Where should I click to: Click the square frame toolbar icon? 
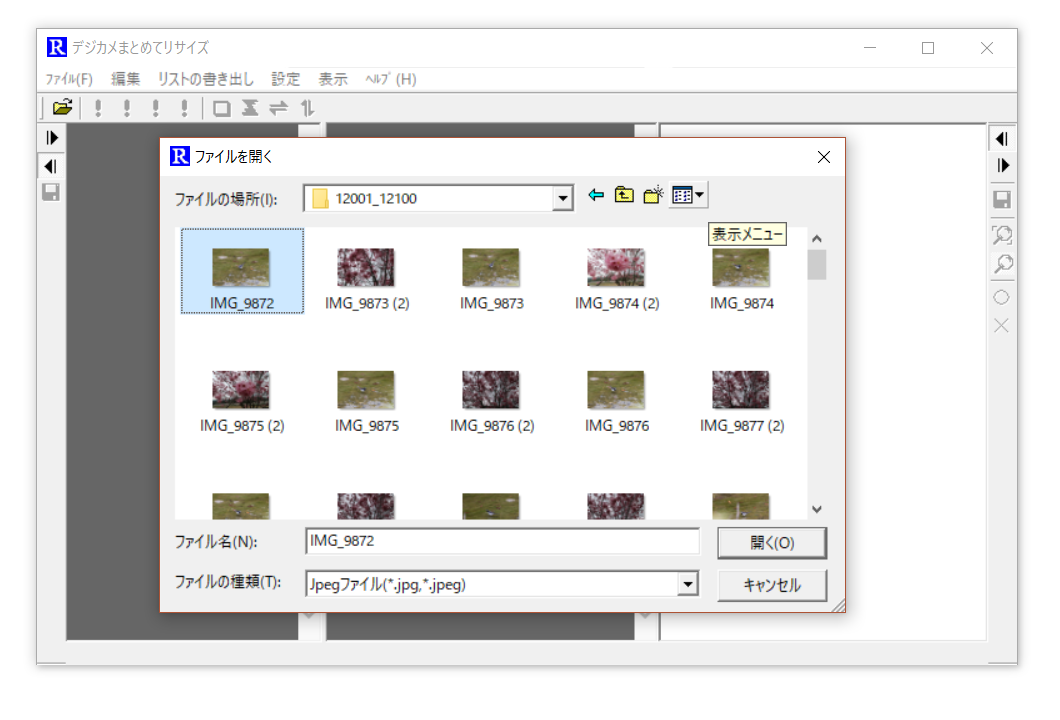pyautogui.click(x=222, y=108)
